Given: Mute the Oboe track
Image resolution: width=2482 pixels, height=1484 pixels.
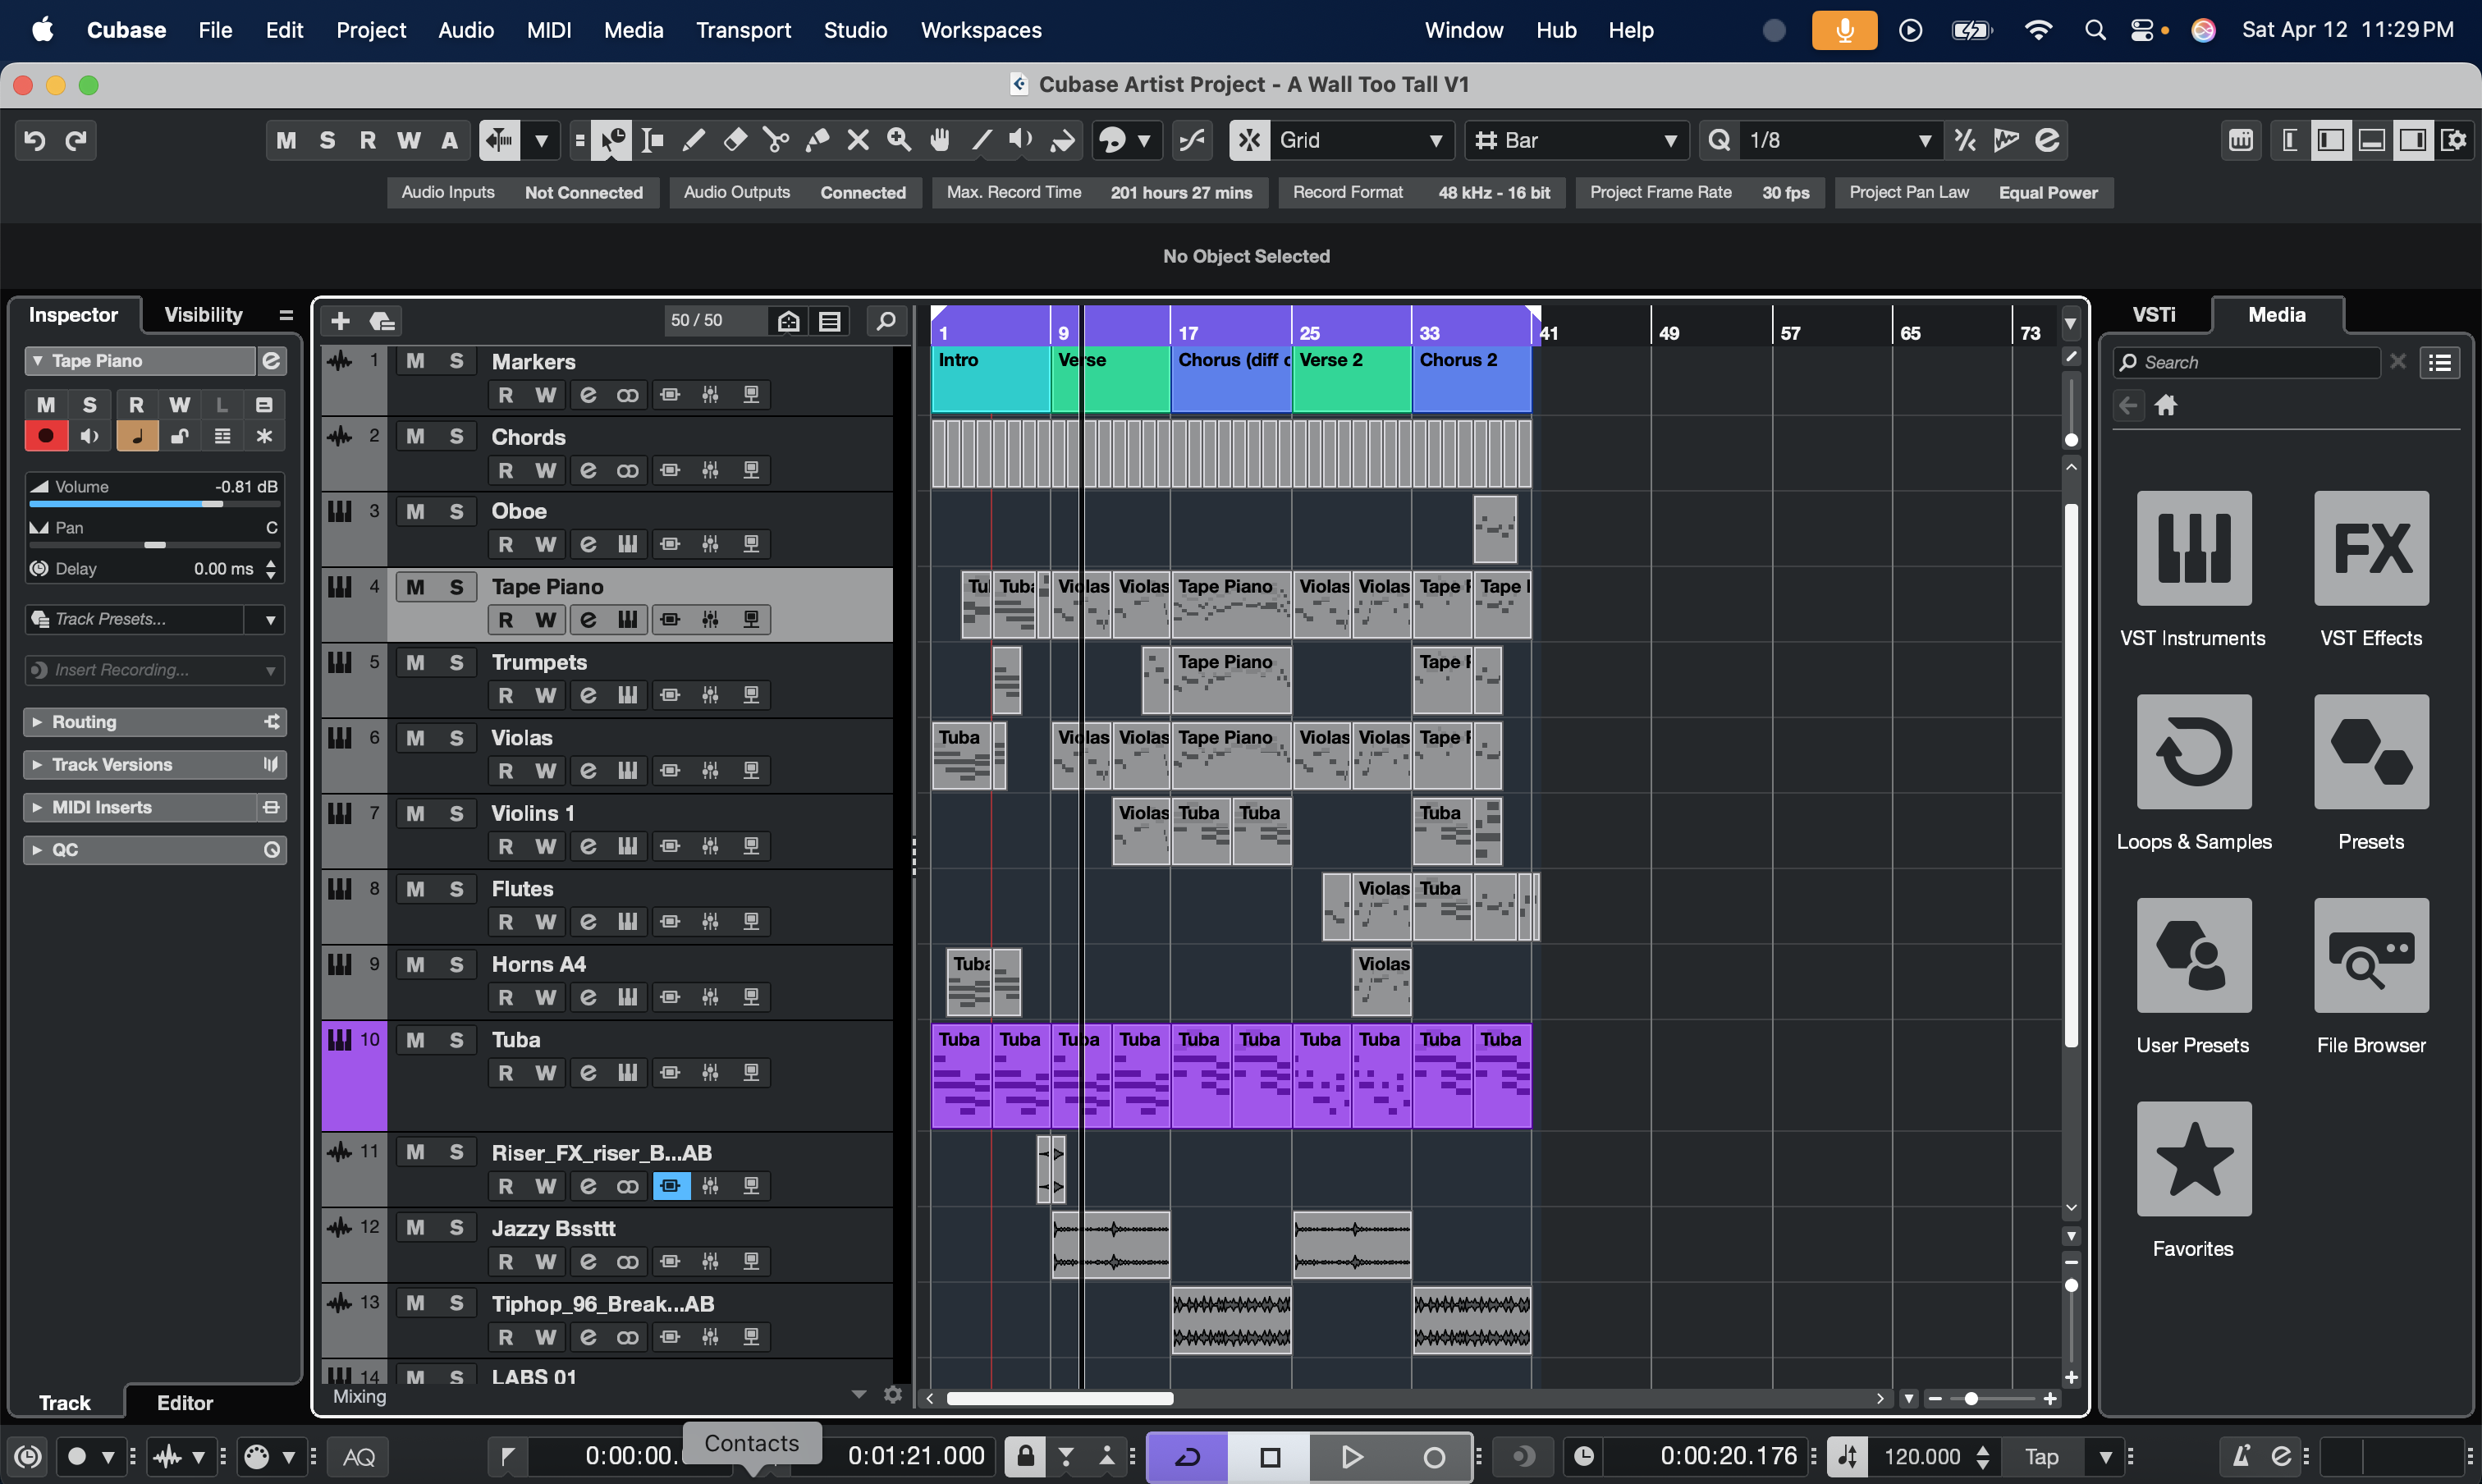Looking at the screenshot, I should (415, 512).
